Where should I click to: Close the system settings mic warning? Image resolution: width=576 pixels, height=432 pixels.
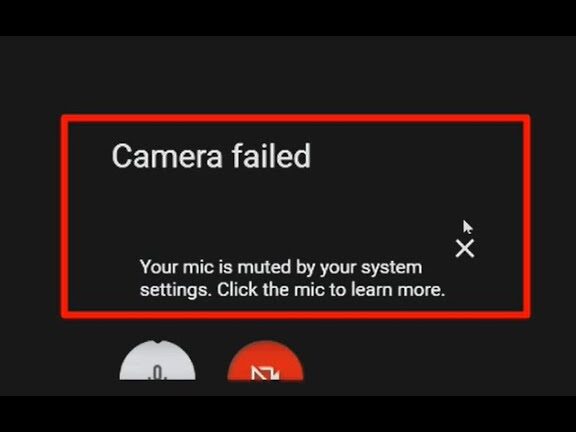(x=465, y=249)
